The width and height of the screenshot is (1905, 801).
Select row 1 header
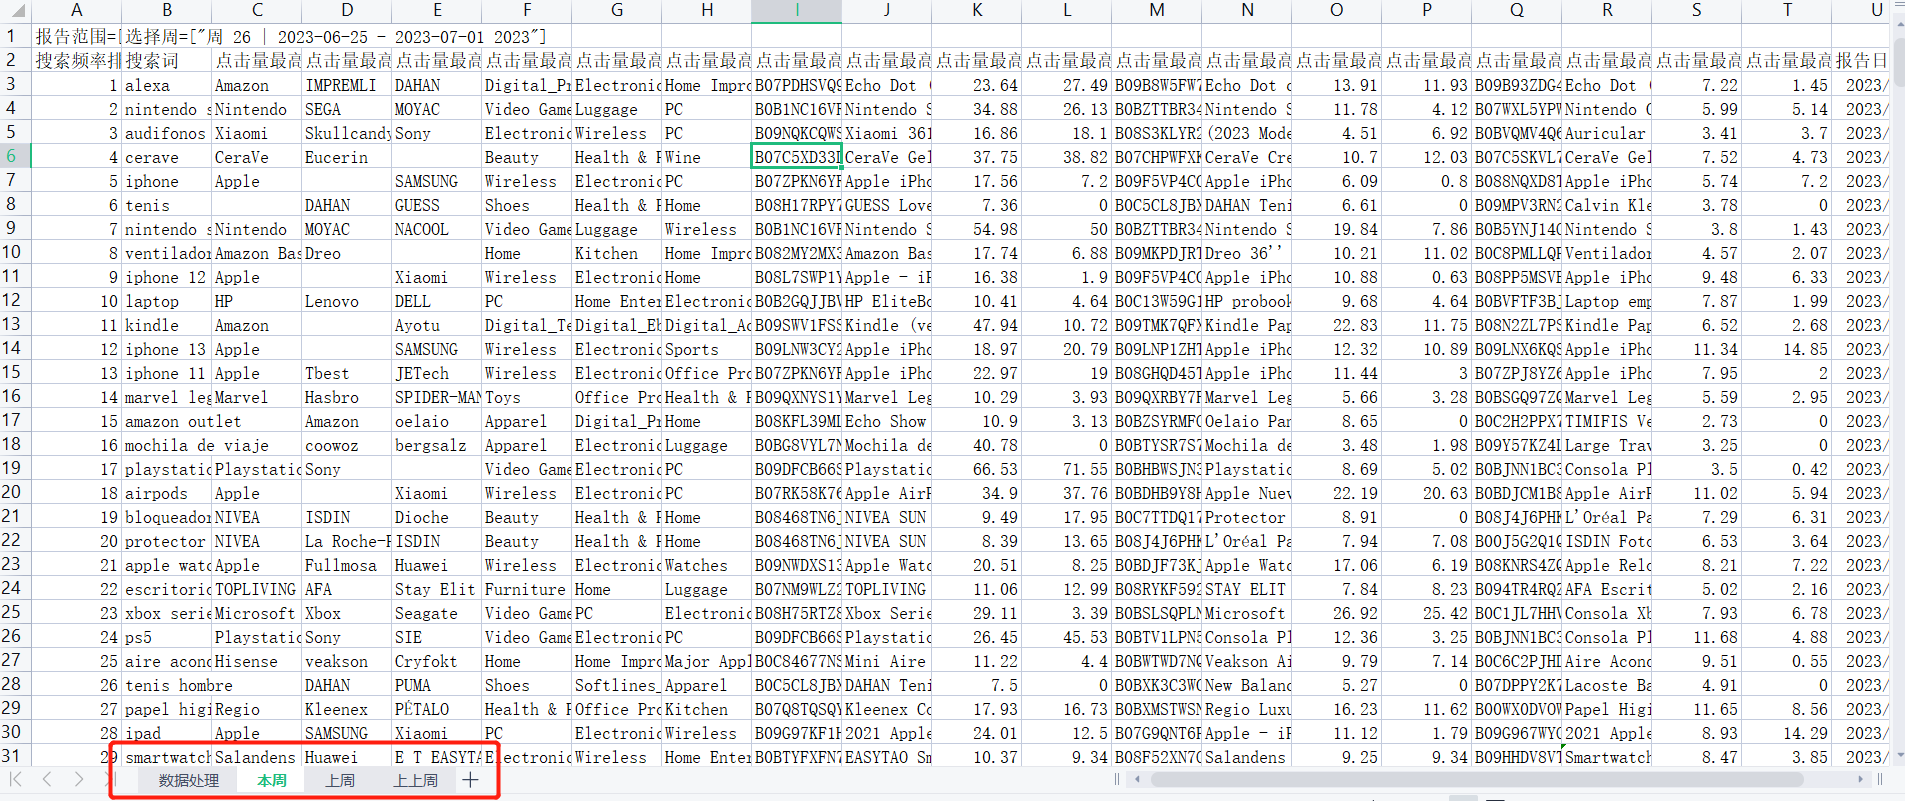pyautogui.click(x=15, y=36)
